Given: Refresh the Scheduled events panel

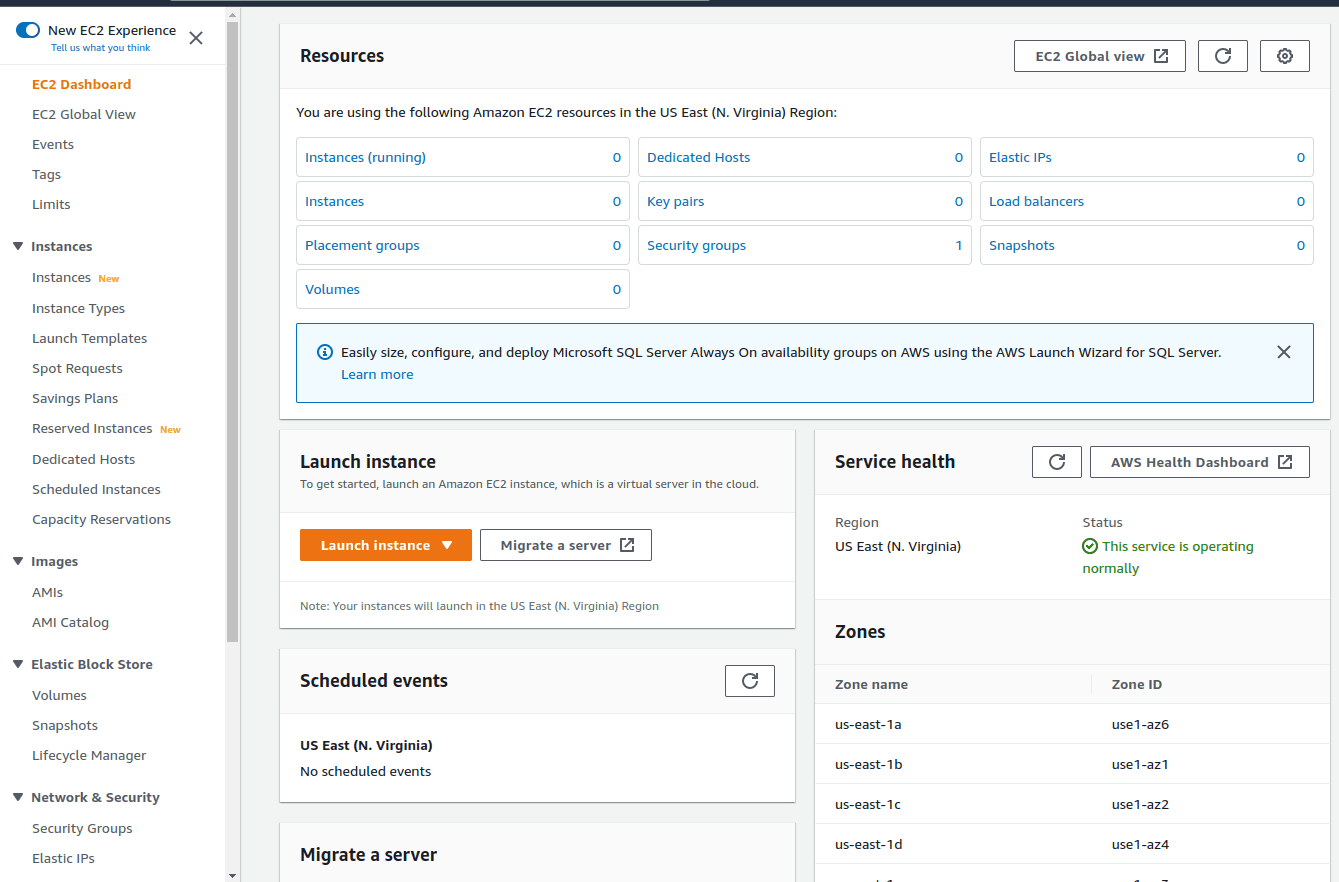Looking at the screenshot, I should (749, 681).
